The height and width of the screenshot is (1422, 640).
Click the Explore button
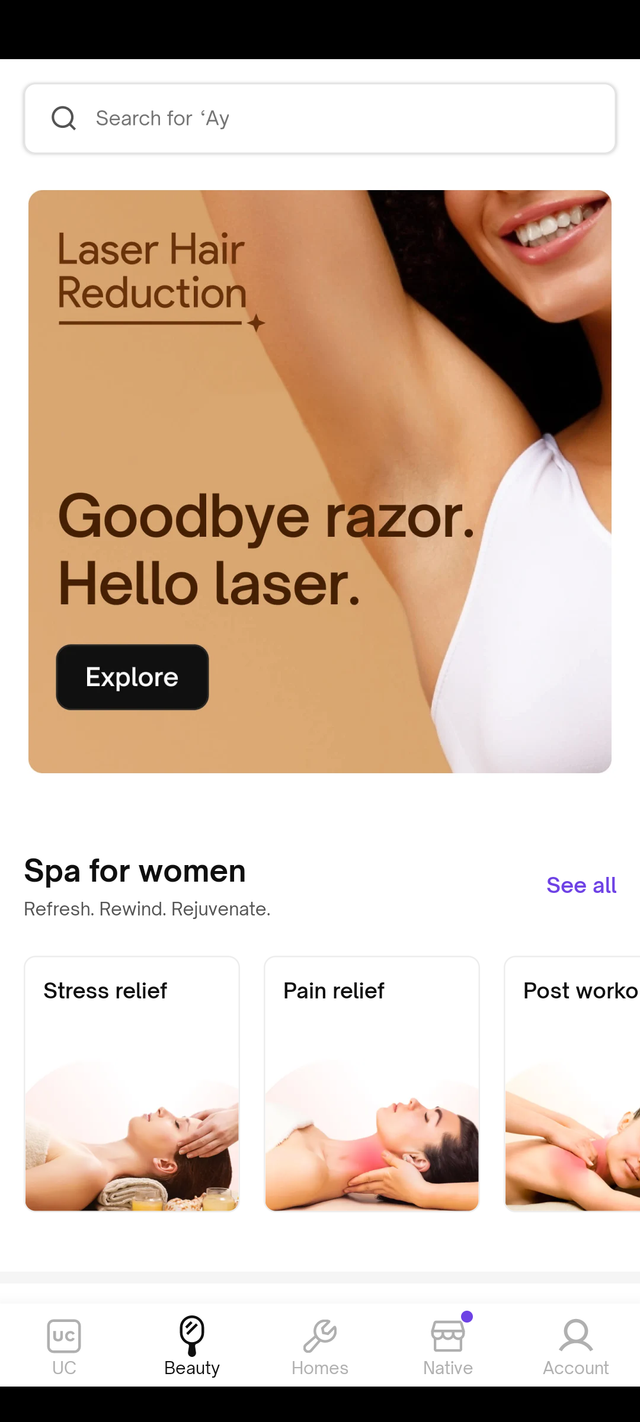132,677
